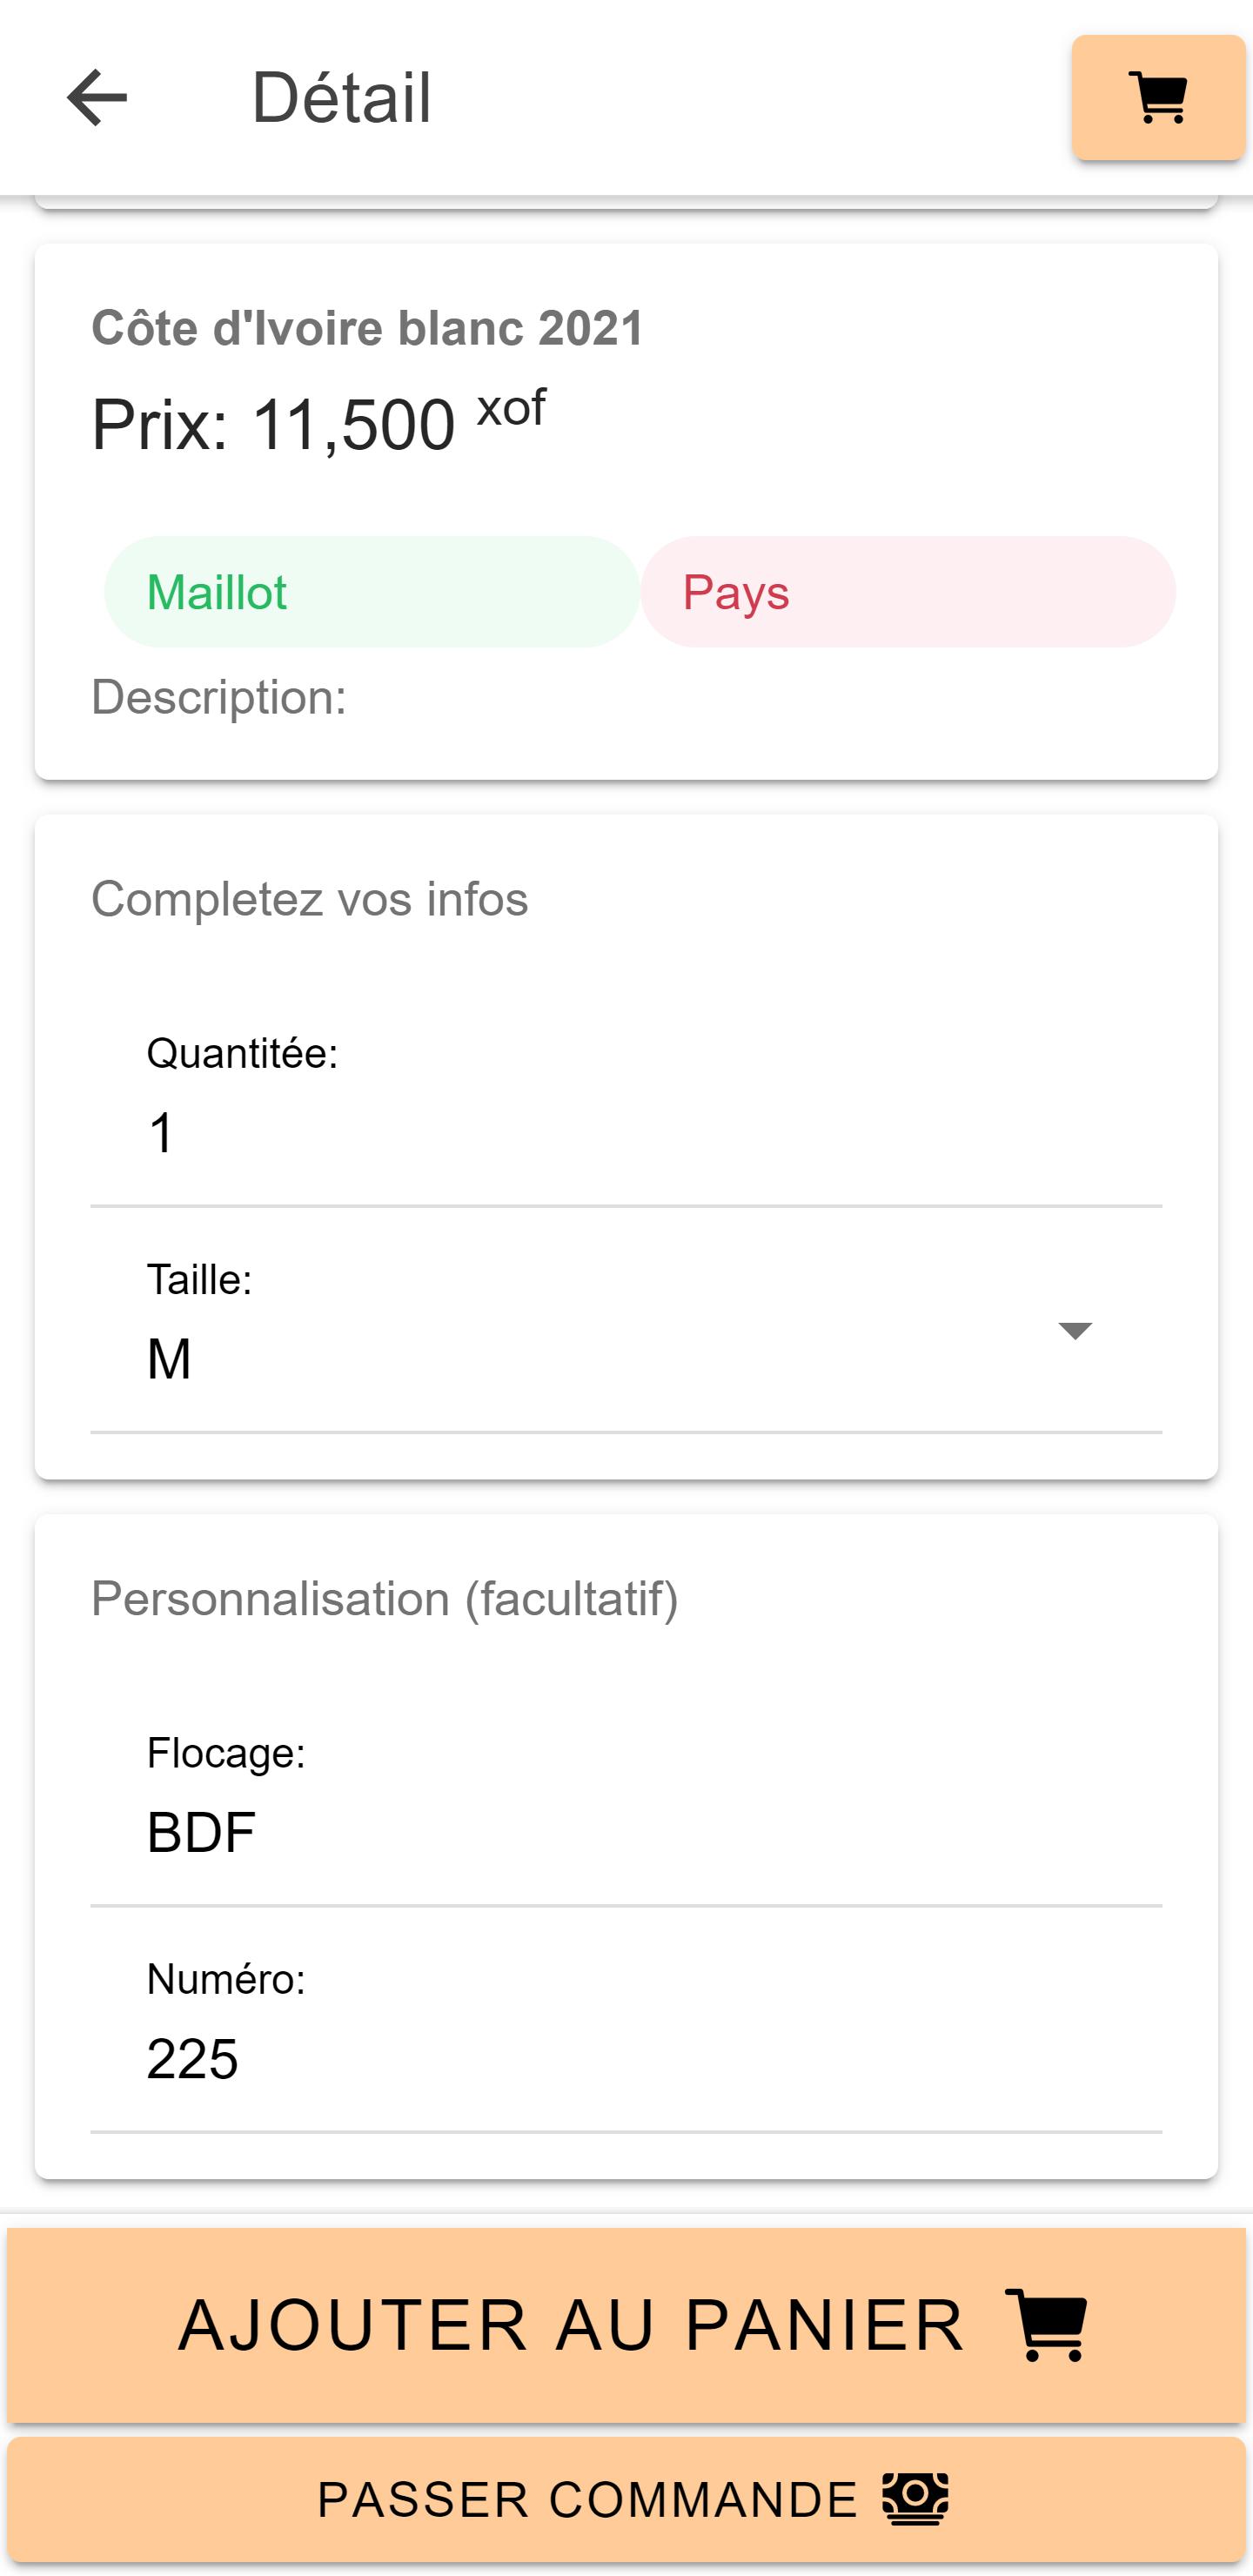Click the Flocage field containing BDF

pos(626,1833)
